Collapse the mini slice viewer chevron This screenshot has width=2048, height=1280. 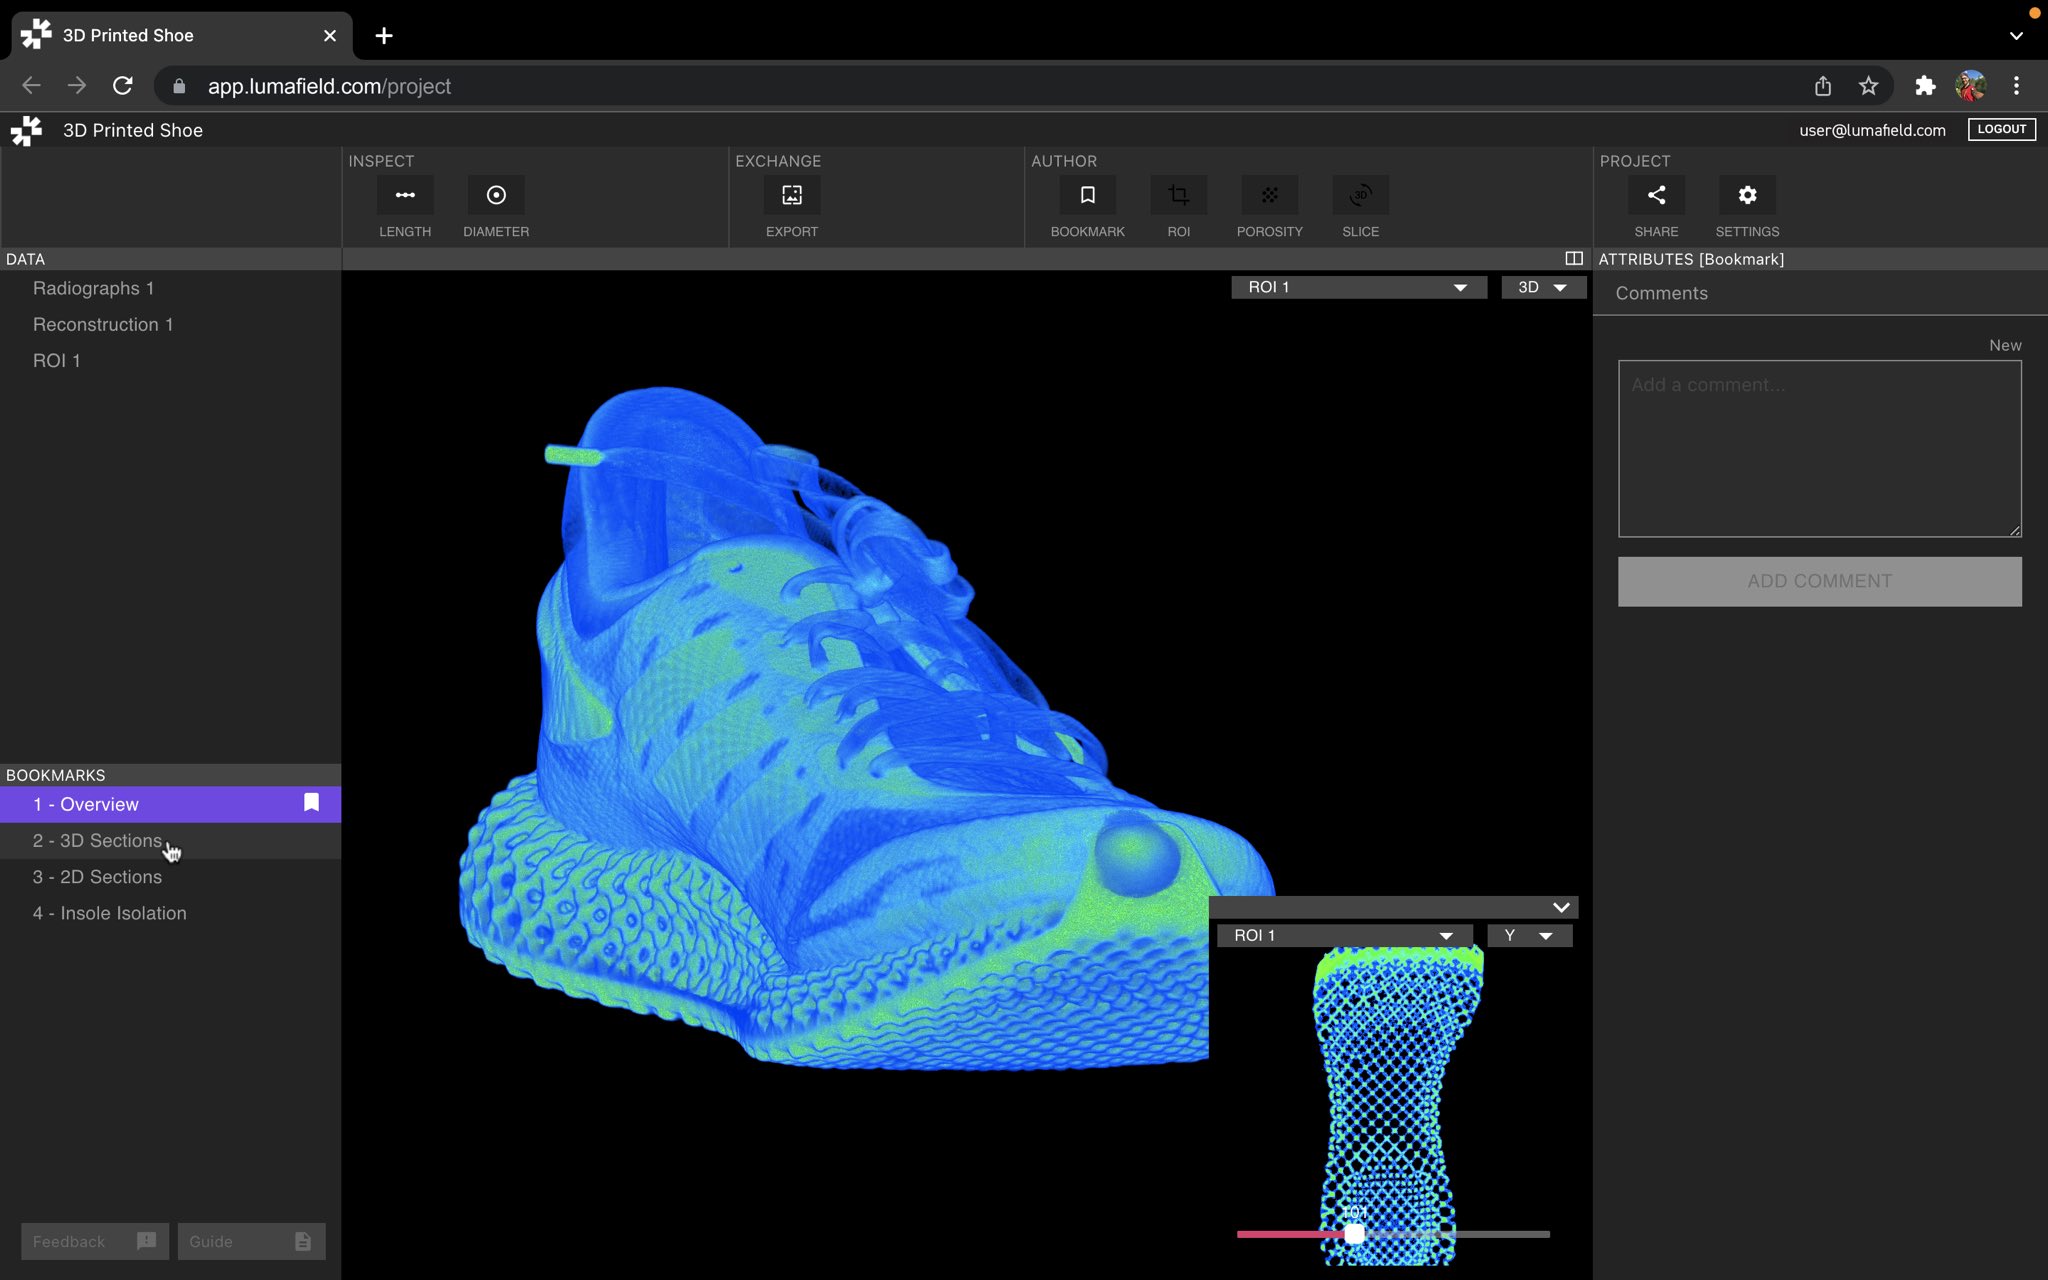(x=1561, y=907)
